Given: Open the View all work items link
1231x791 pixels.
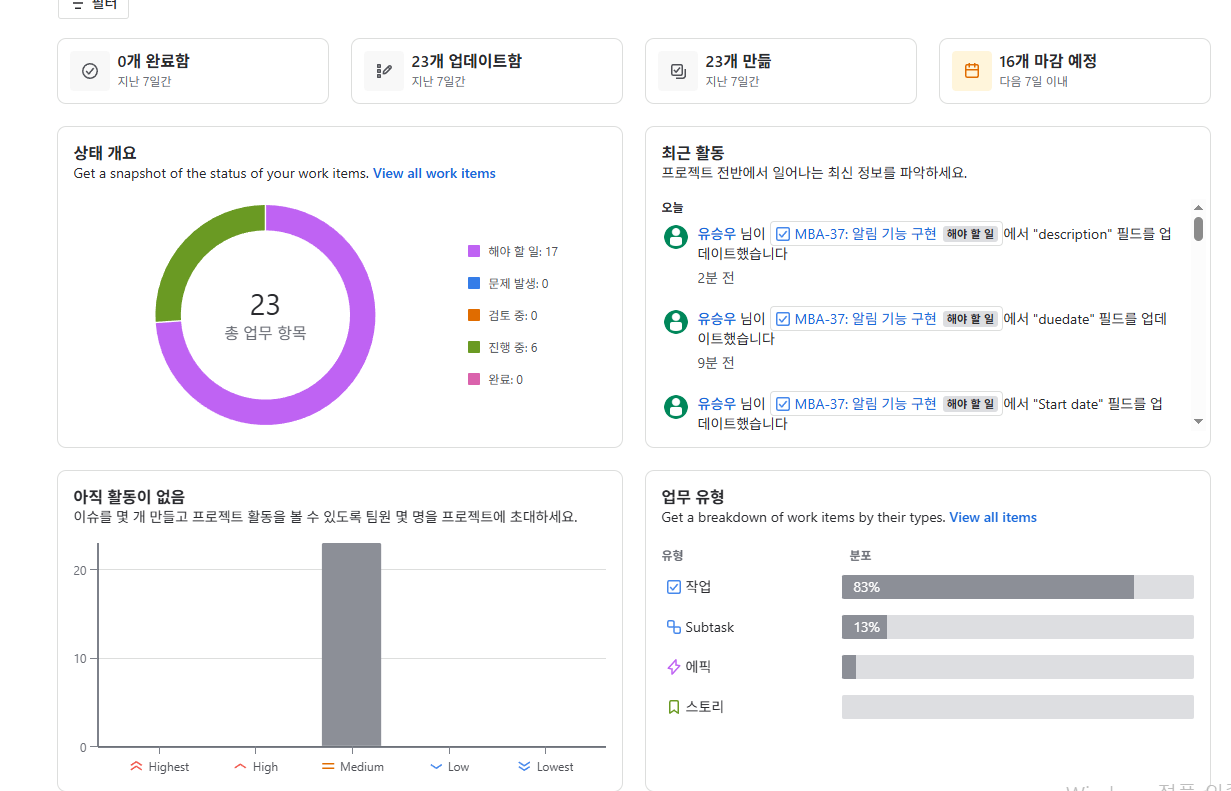Looking at the screenshot, I should point(434,173).
